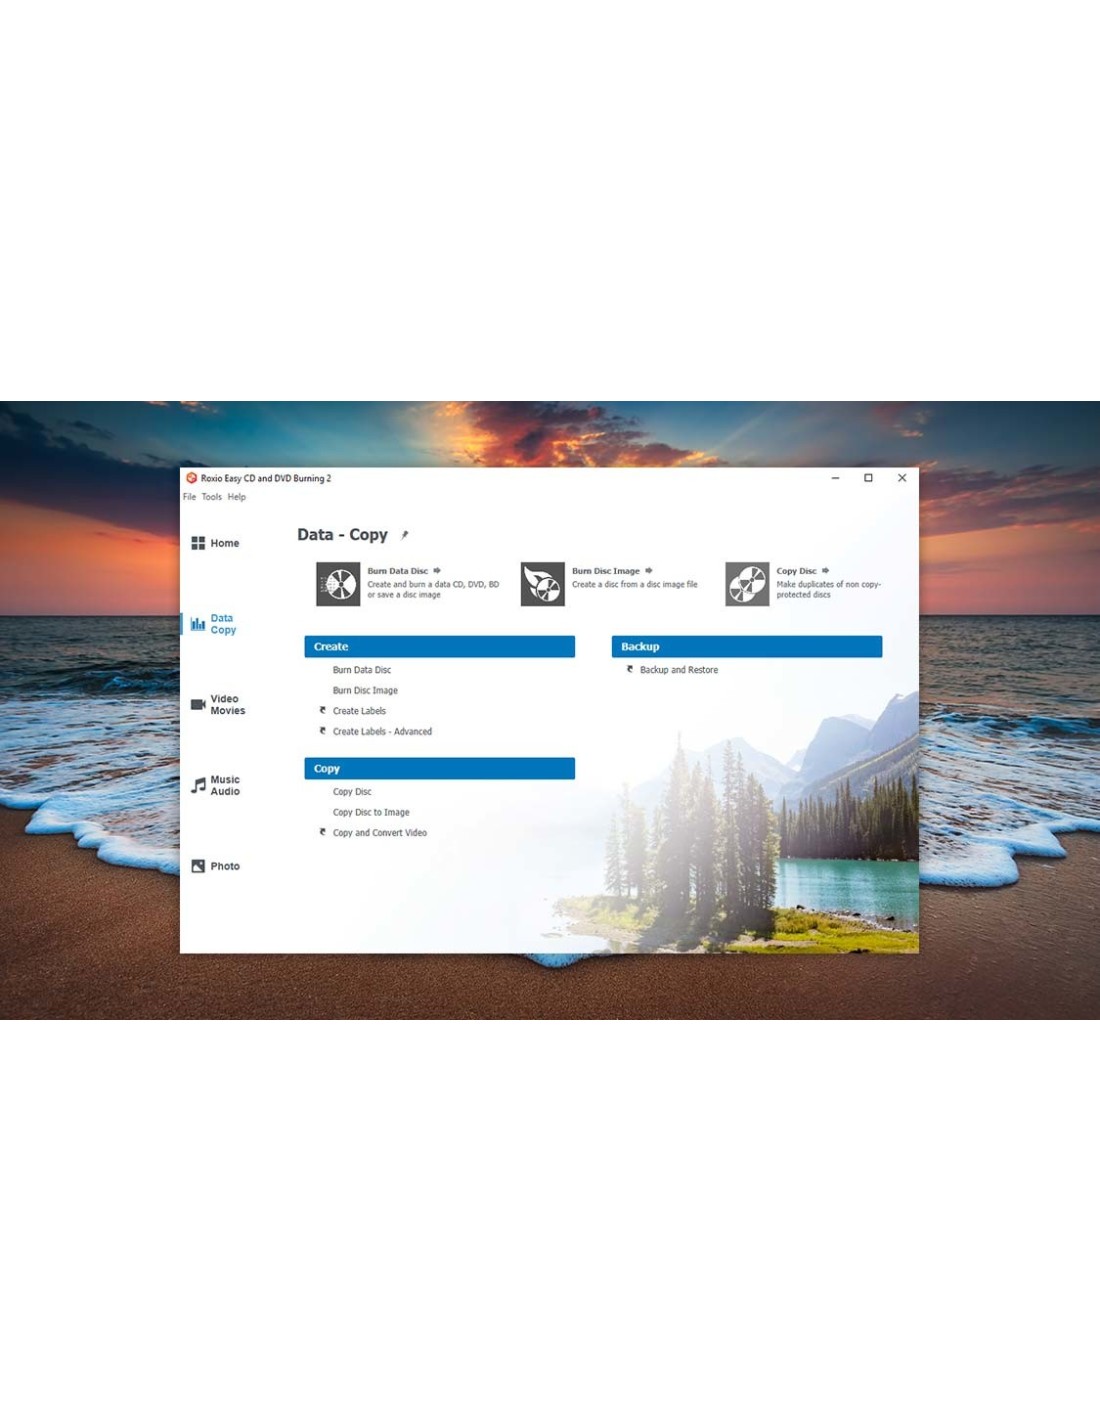Click the arrow next to Copy Disc title
Screen dimensions: 1100x1422
825,571
